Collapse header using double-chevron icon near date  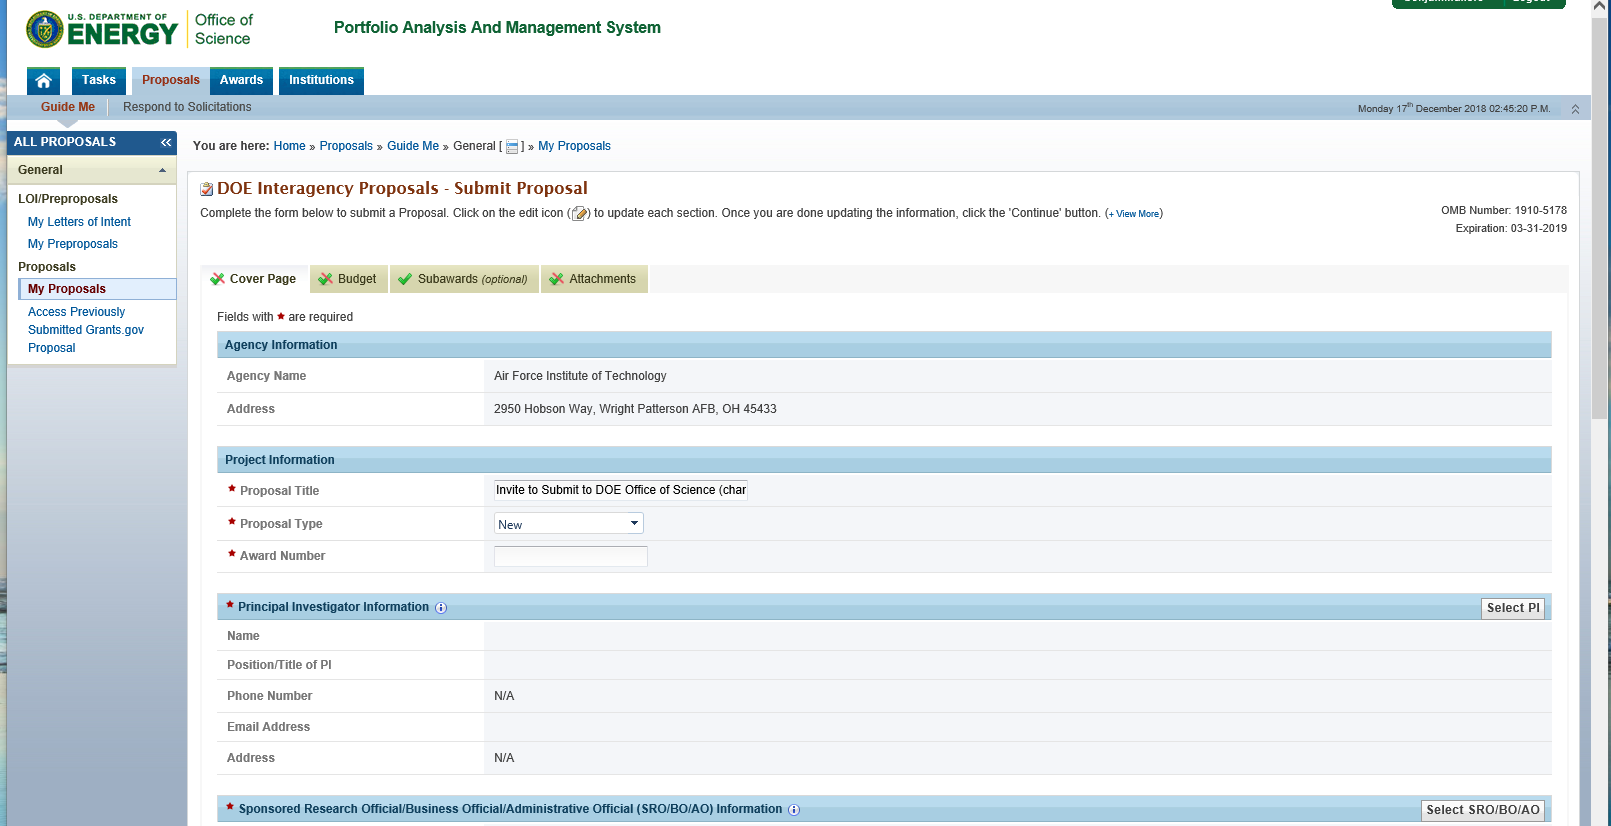pos(1575,109)
